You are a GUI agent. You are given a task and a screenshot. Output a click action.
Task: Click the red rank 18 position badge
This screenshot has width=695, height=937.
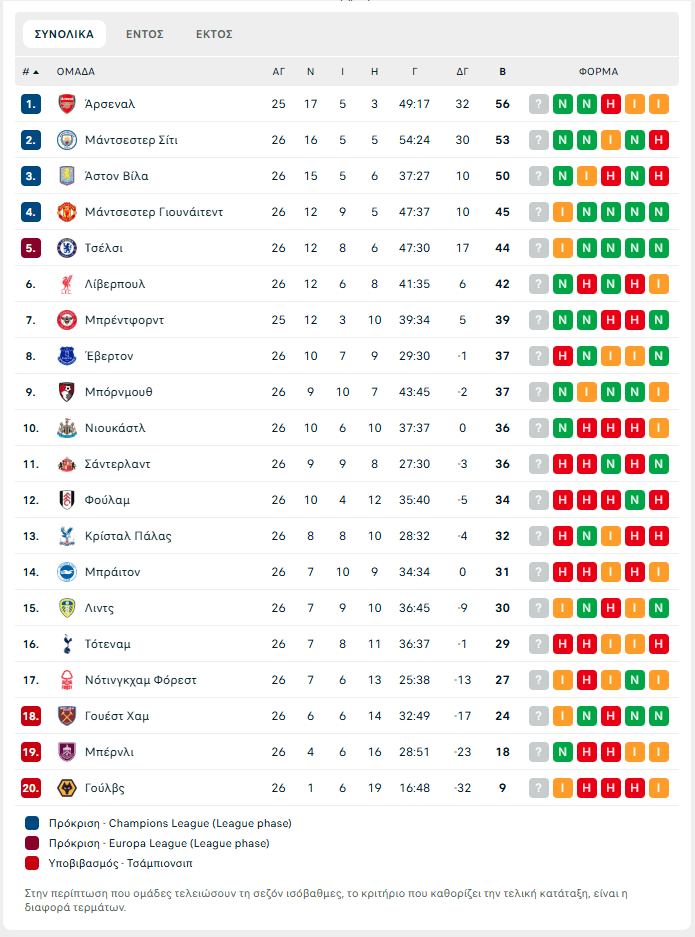[x=31, y=716]
